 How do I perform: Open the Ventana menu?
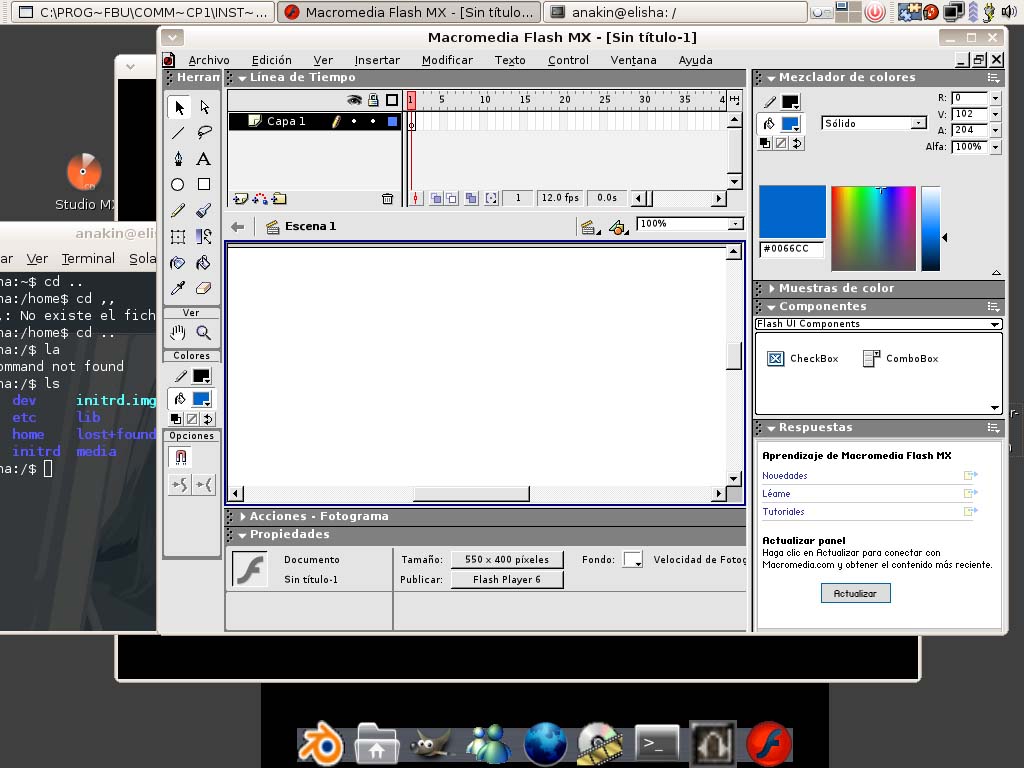[633, 60]
